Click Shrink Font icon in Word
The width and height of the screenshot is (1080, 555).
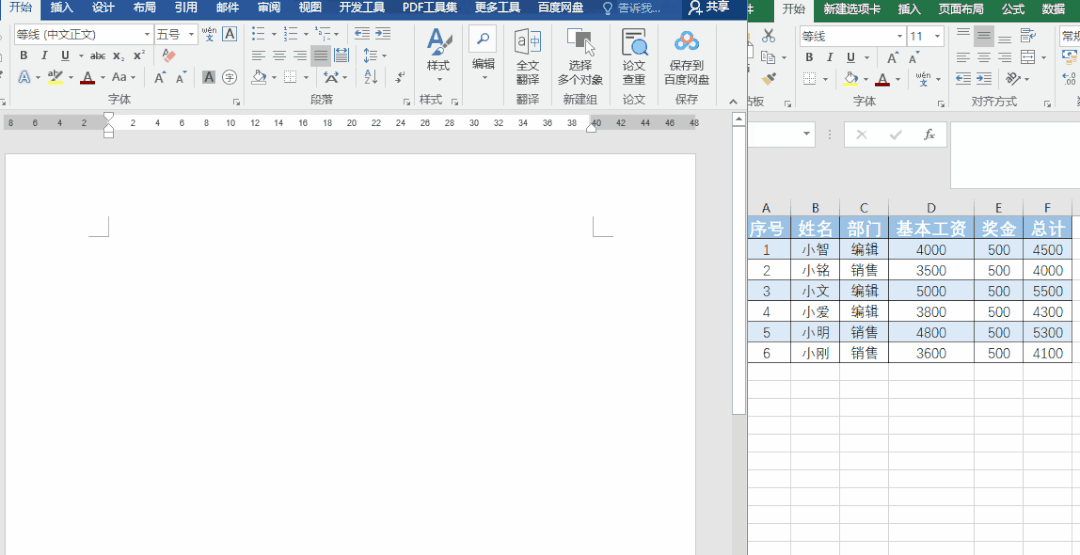(x=180, y=78)
